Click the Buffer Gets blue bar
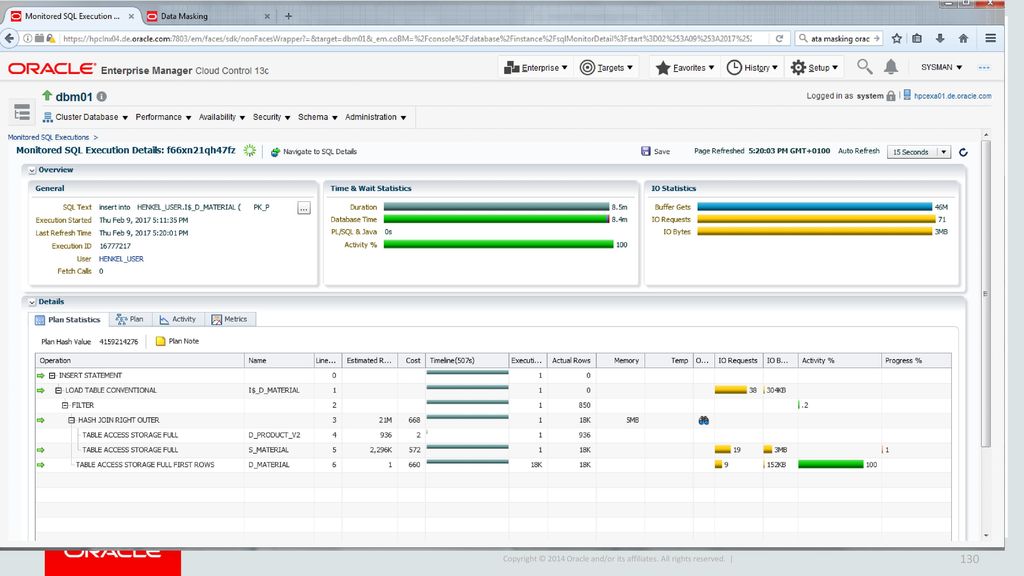Image resolution: width=1024 pixels, height=576 pixels. click(814, 207)
